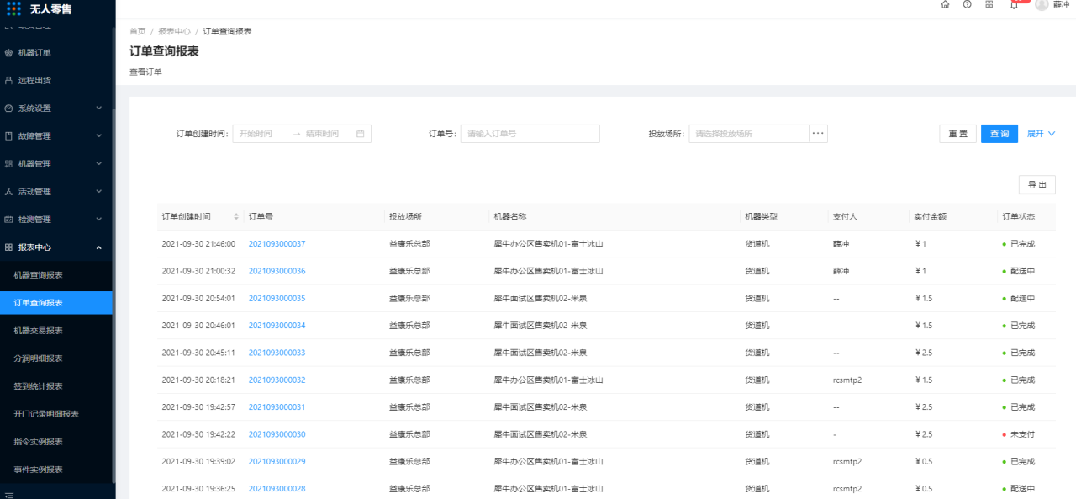Click the collapse sidebar icon at bottom left

(x=9, y=494)
